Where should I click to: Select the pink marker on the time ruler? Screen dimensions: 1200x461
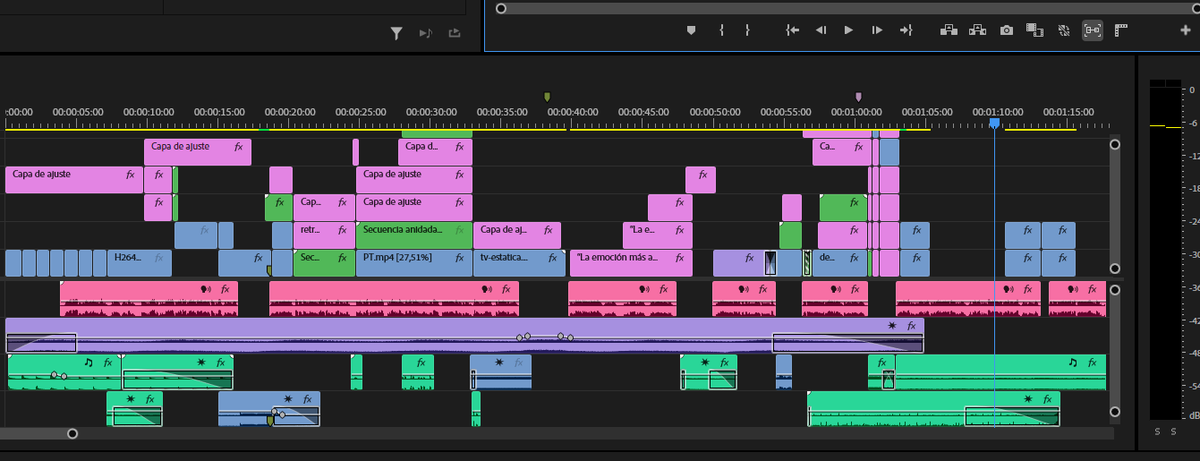[x=858, y=97]
